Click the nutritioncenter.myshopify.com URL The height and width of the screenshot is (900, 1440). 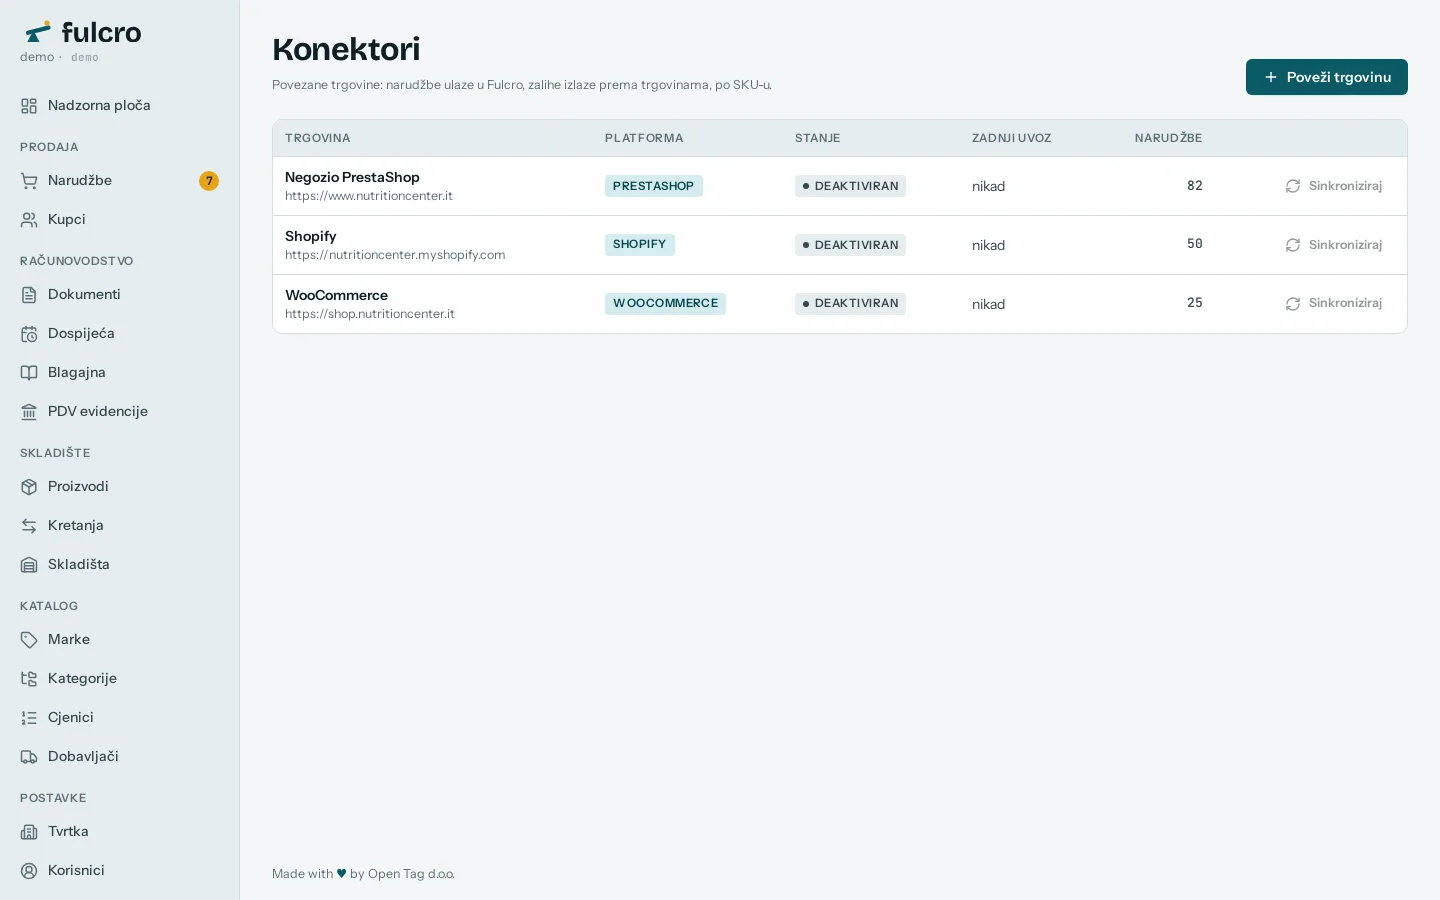tap(395, 255)
